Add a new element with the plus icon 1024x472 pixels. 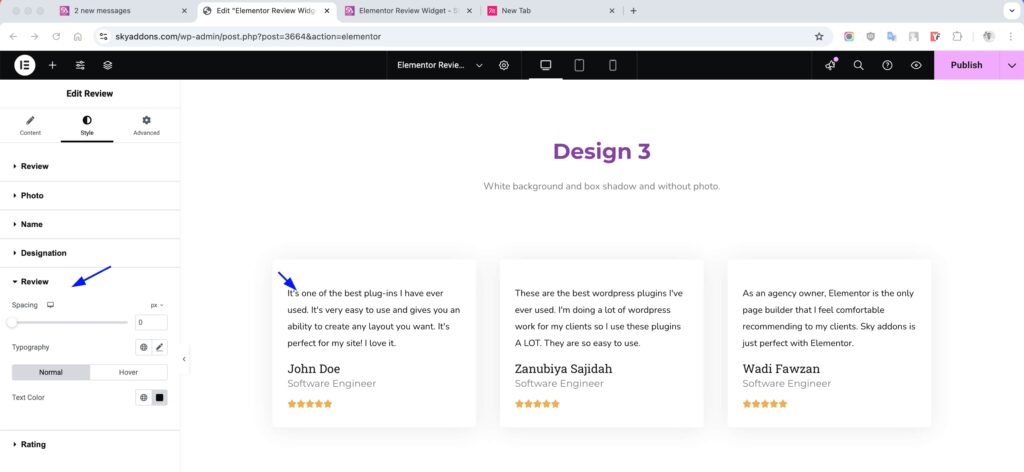[52, 65]
